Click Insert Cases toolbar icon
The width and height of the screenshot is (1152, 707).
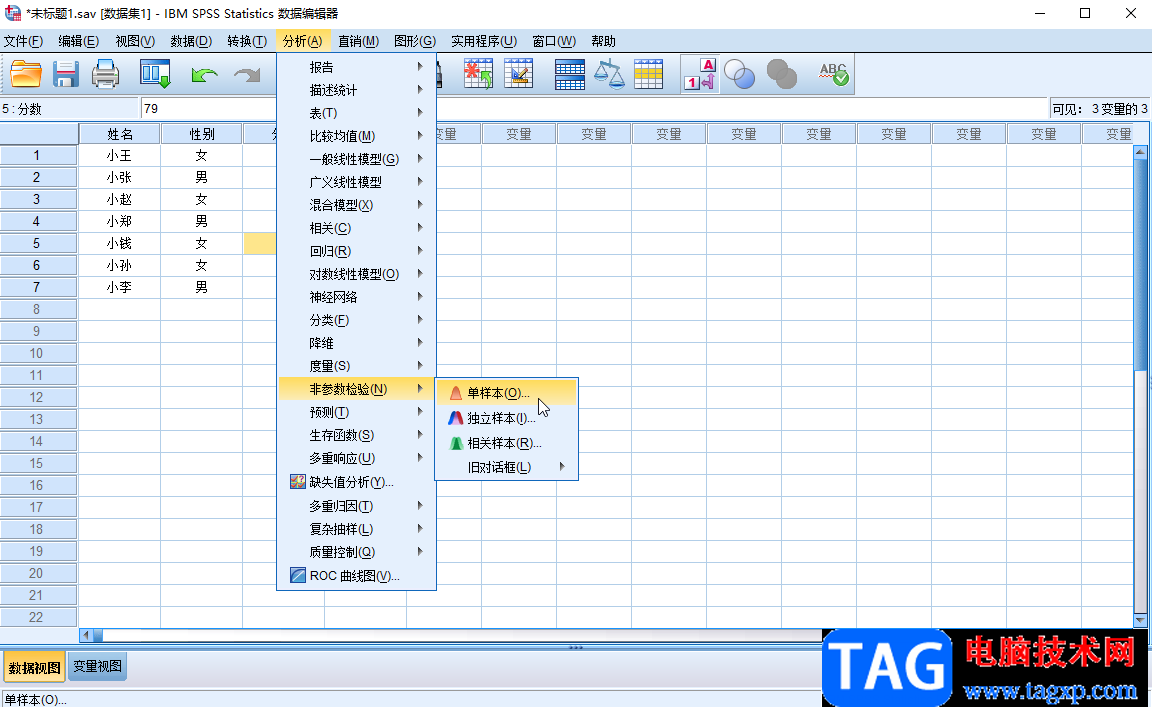[478, 74]
